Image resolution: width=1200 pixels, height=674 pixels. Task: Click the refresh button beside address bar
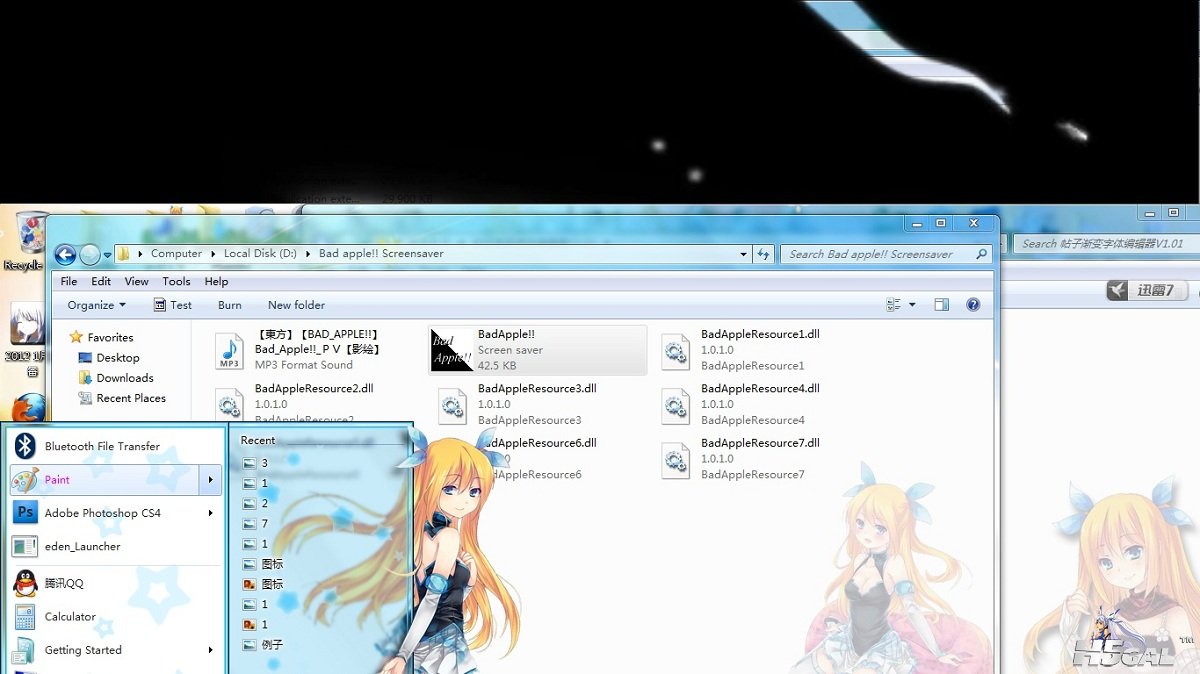click(764, 254)
